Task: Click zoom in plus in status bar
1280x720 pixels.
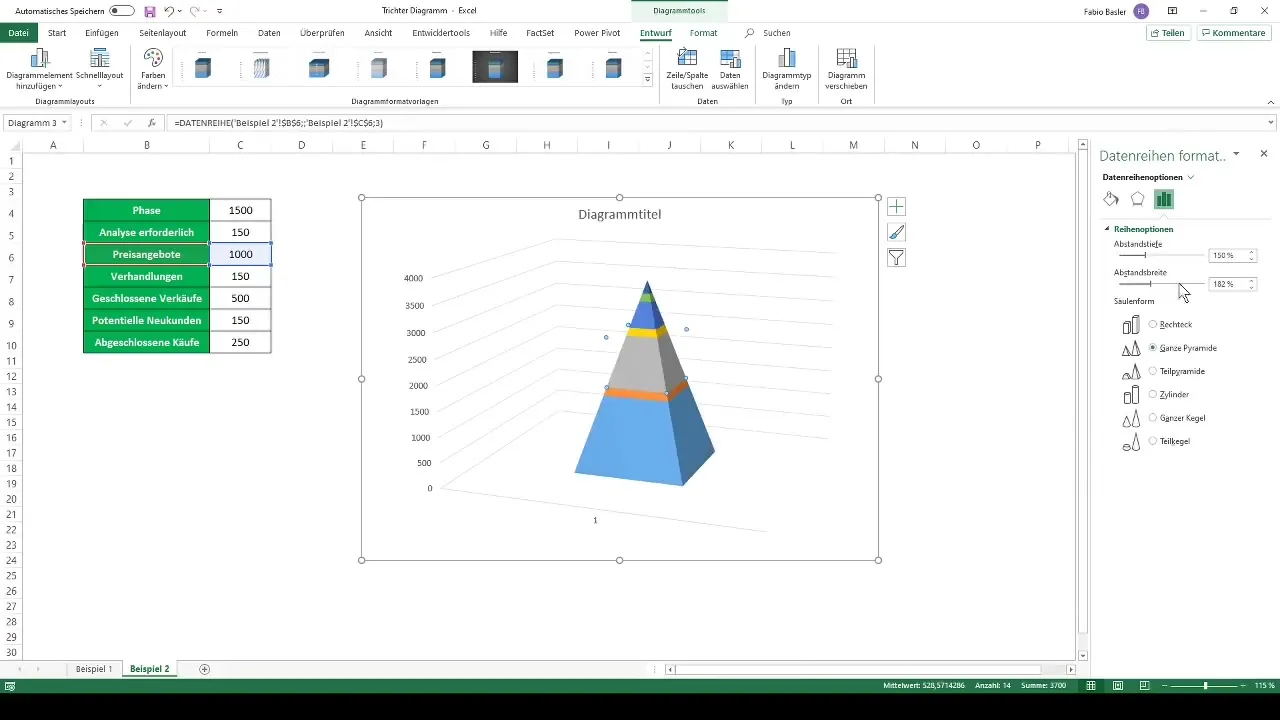Action: click(1243, 685)
